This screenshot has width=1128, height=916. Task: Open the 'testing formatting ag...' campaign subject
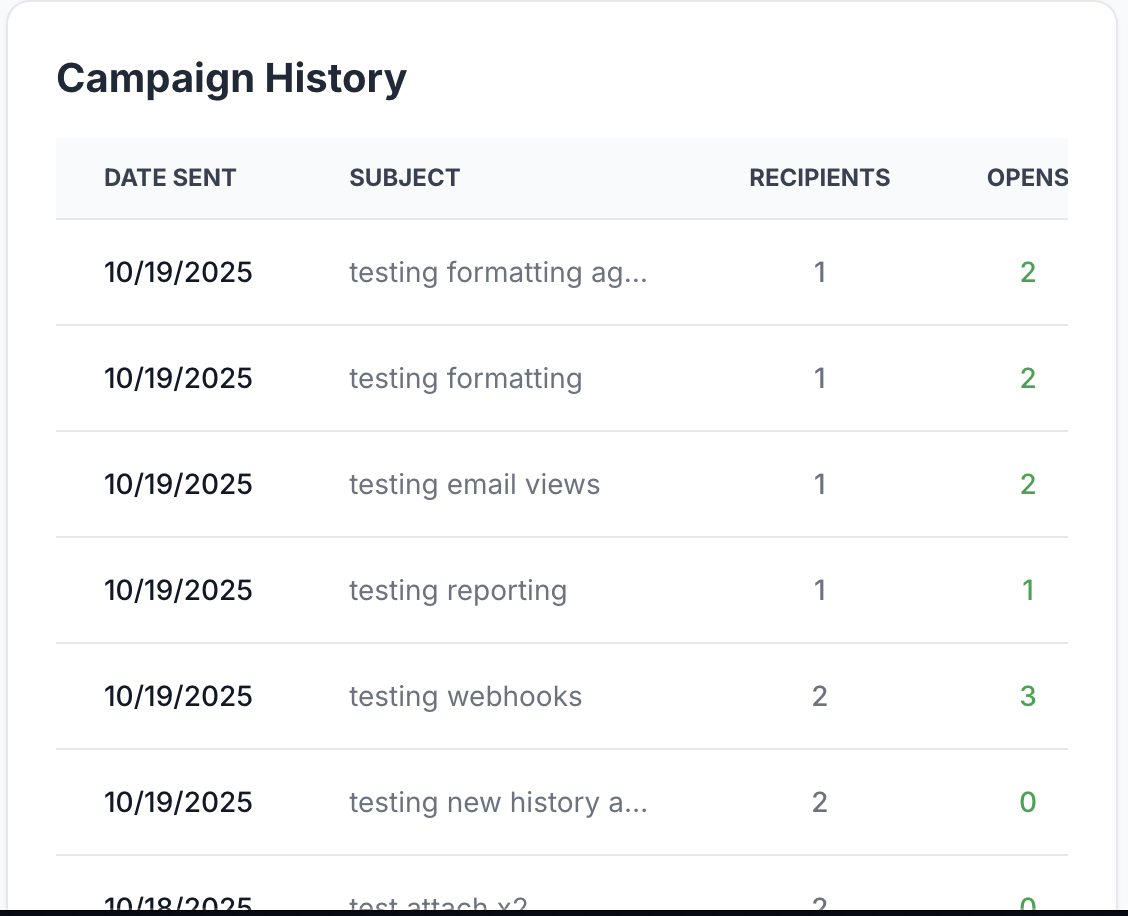click(498, 273)
